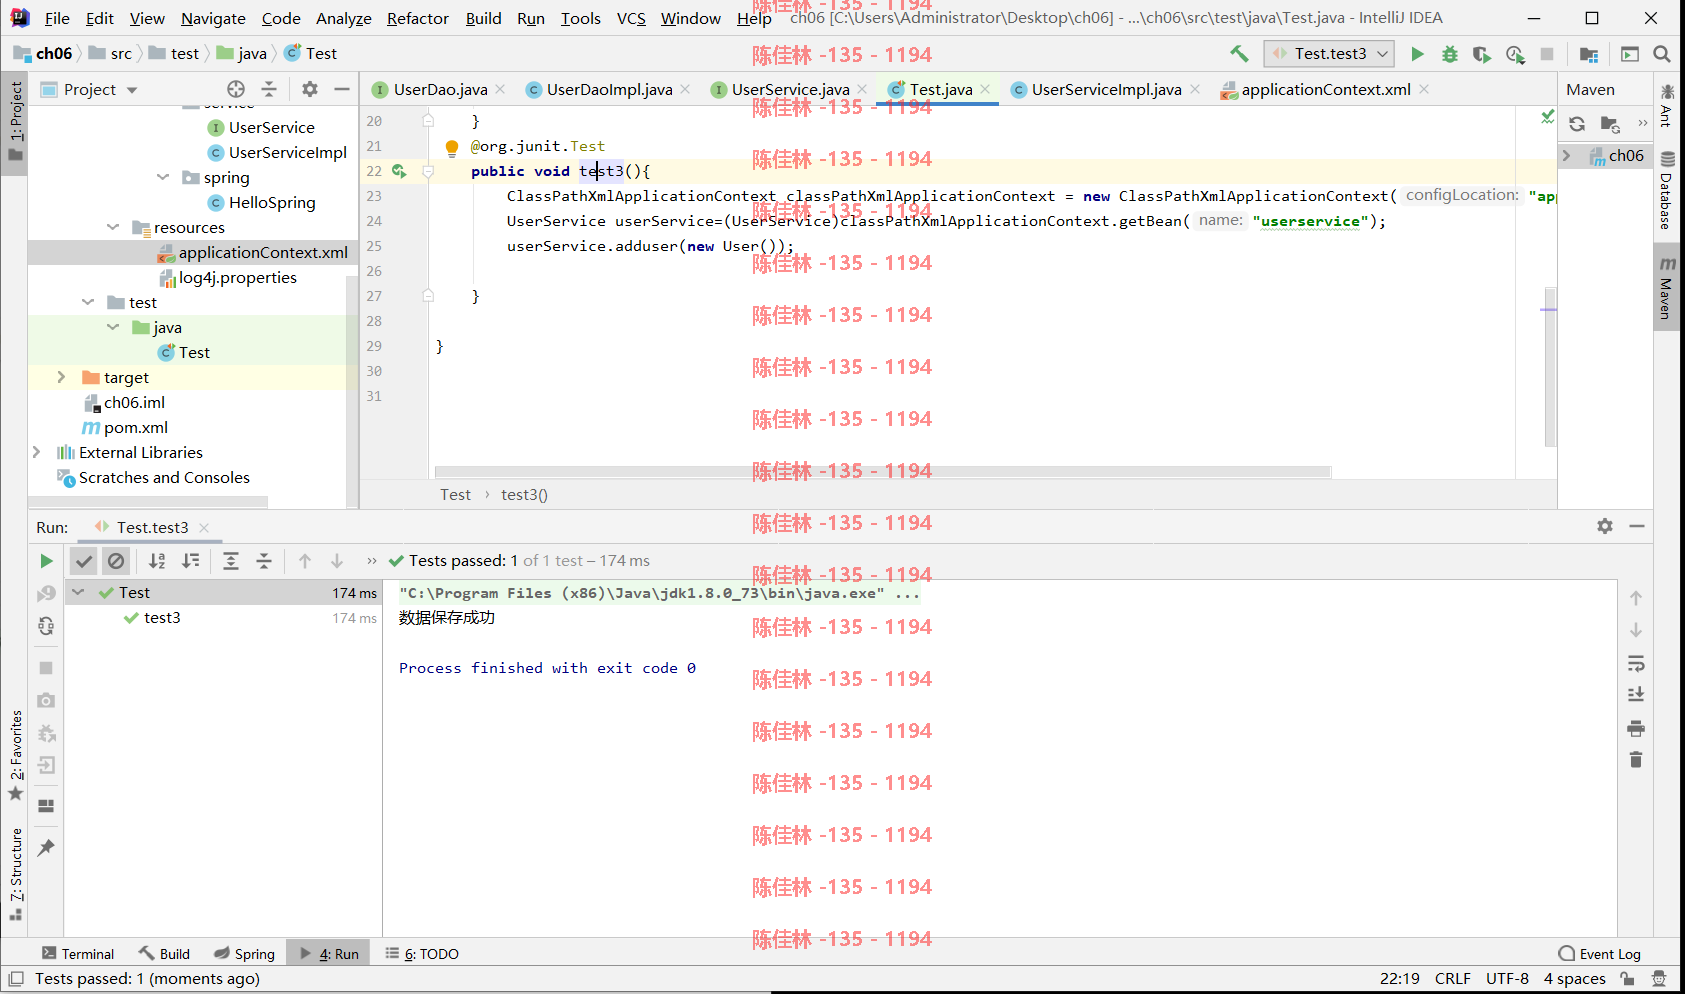This screenshot has height=994, width=1685.
Task: Click the intention light bulb on line 21
Action: (x=452, y=147)
